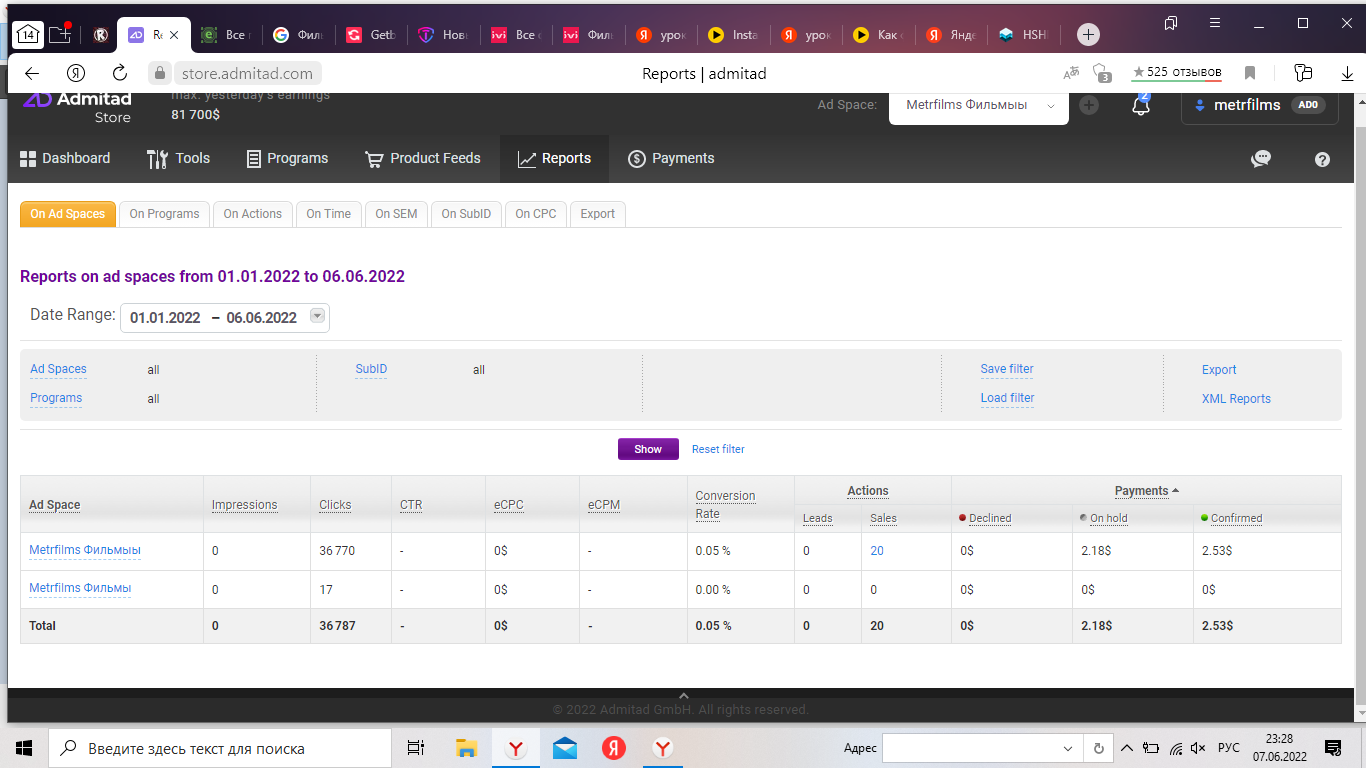The height and width of the screenshot is (768, 1366).
Task: Click the Load filter link
Action: [1007, 398]
